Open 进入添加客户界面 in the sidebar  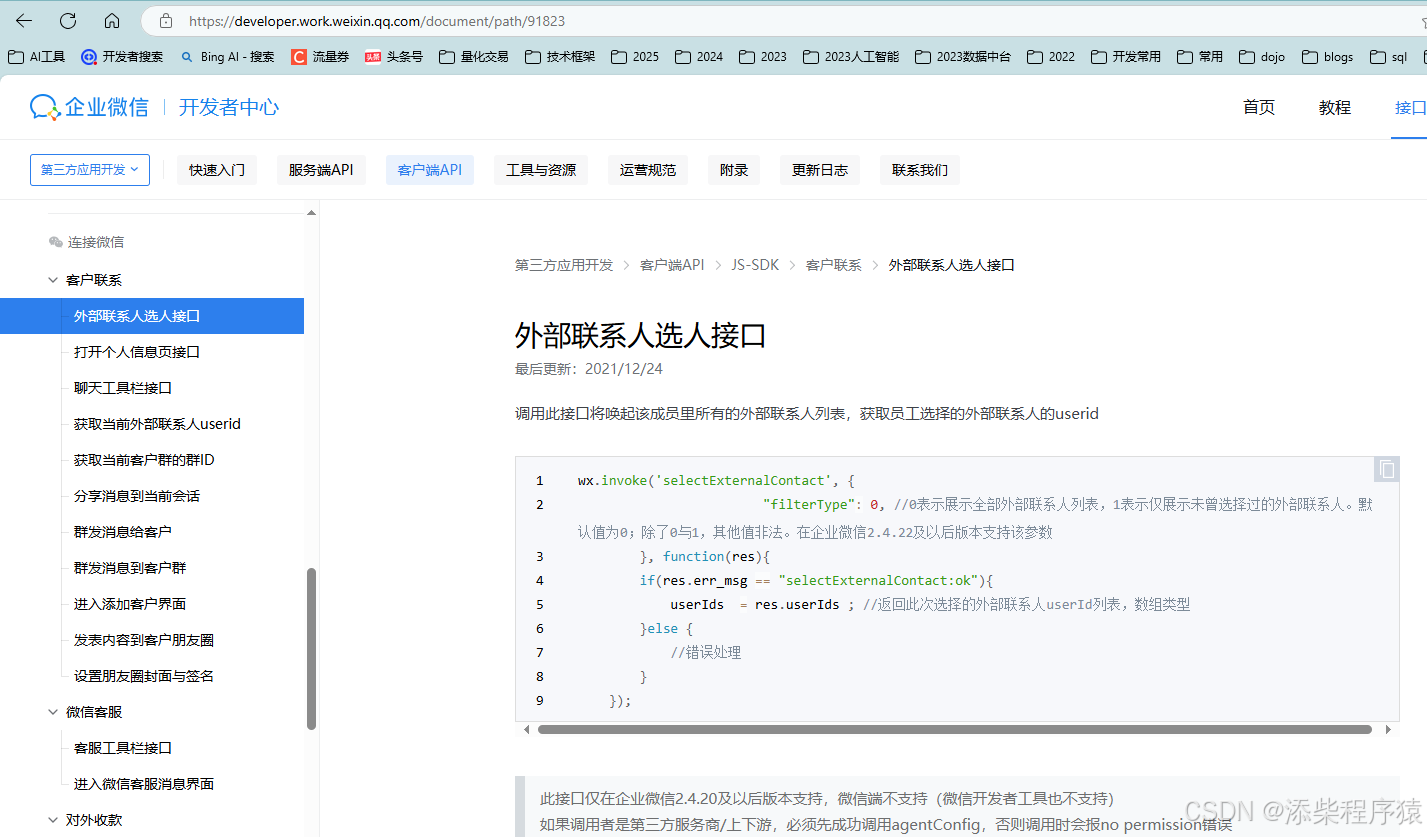pyautogui.click(x=130, y=604)
